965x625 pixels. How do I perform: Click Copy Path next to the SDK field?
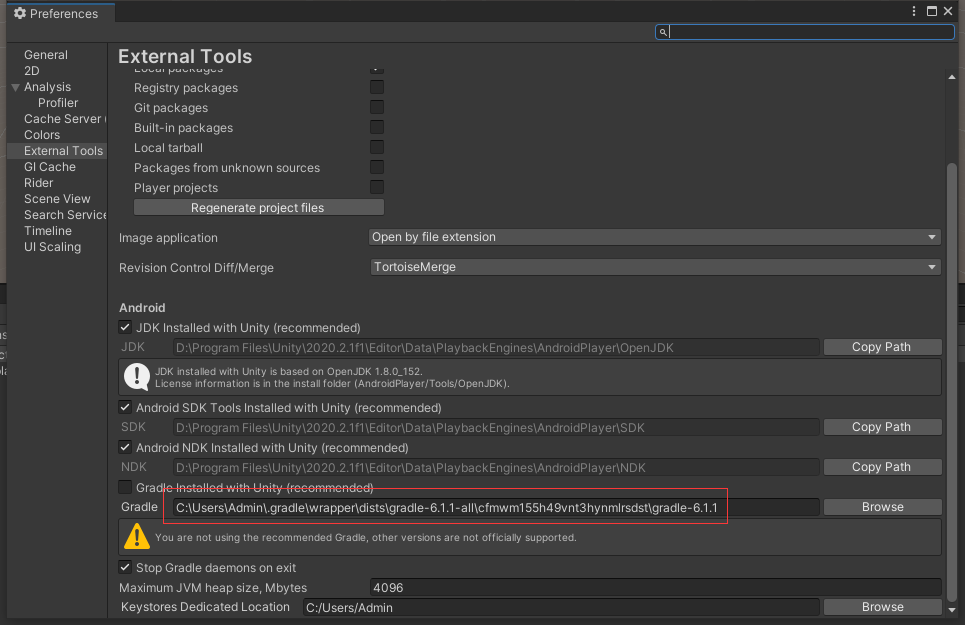pyautogui.click(x=881, y=427)
